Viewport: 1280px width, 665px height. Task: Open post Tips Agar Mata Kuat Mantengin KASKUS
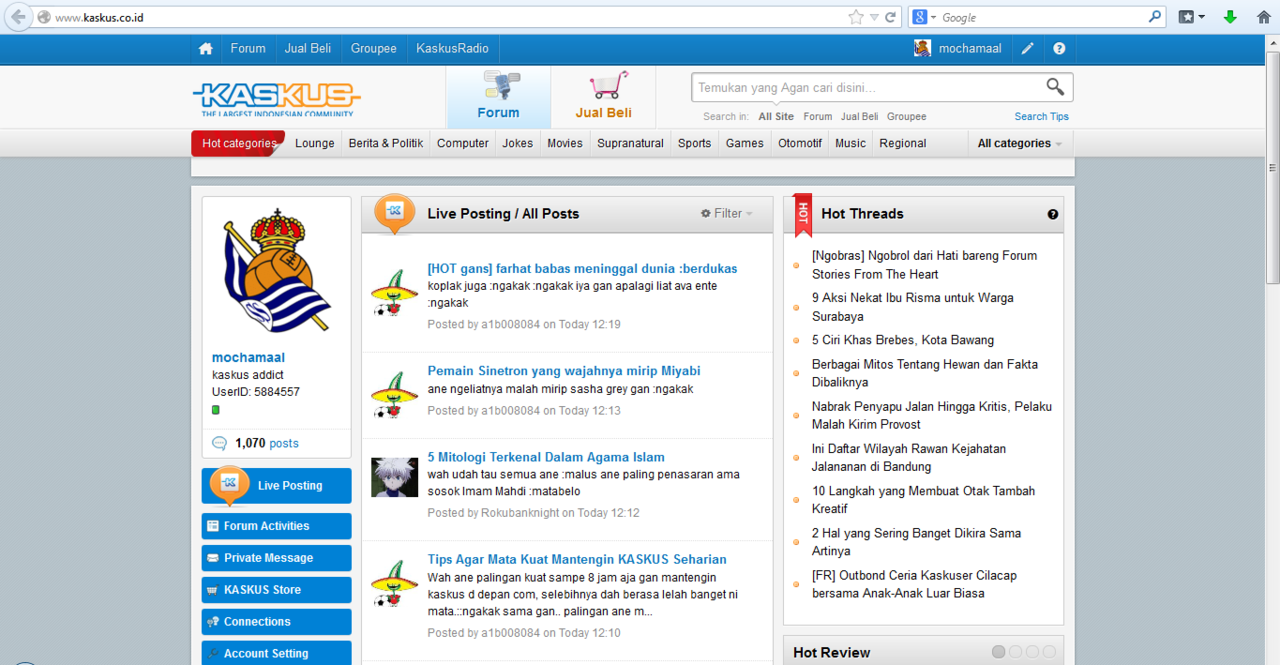pyautogui.click(x=577, y=559)
